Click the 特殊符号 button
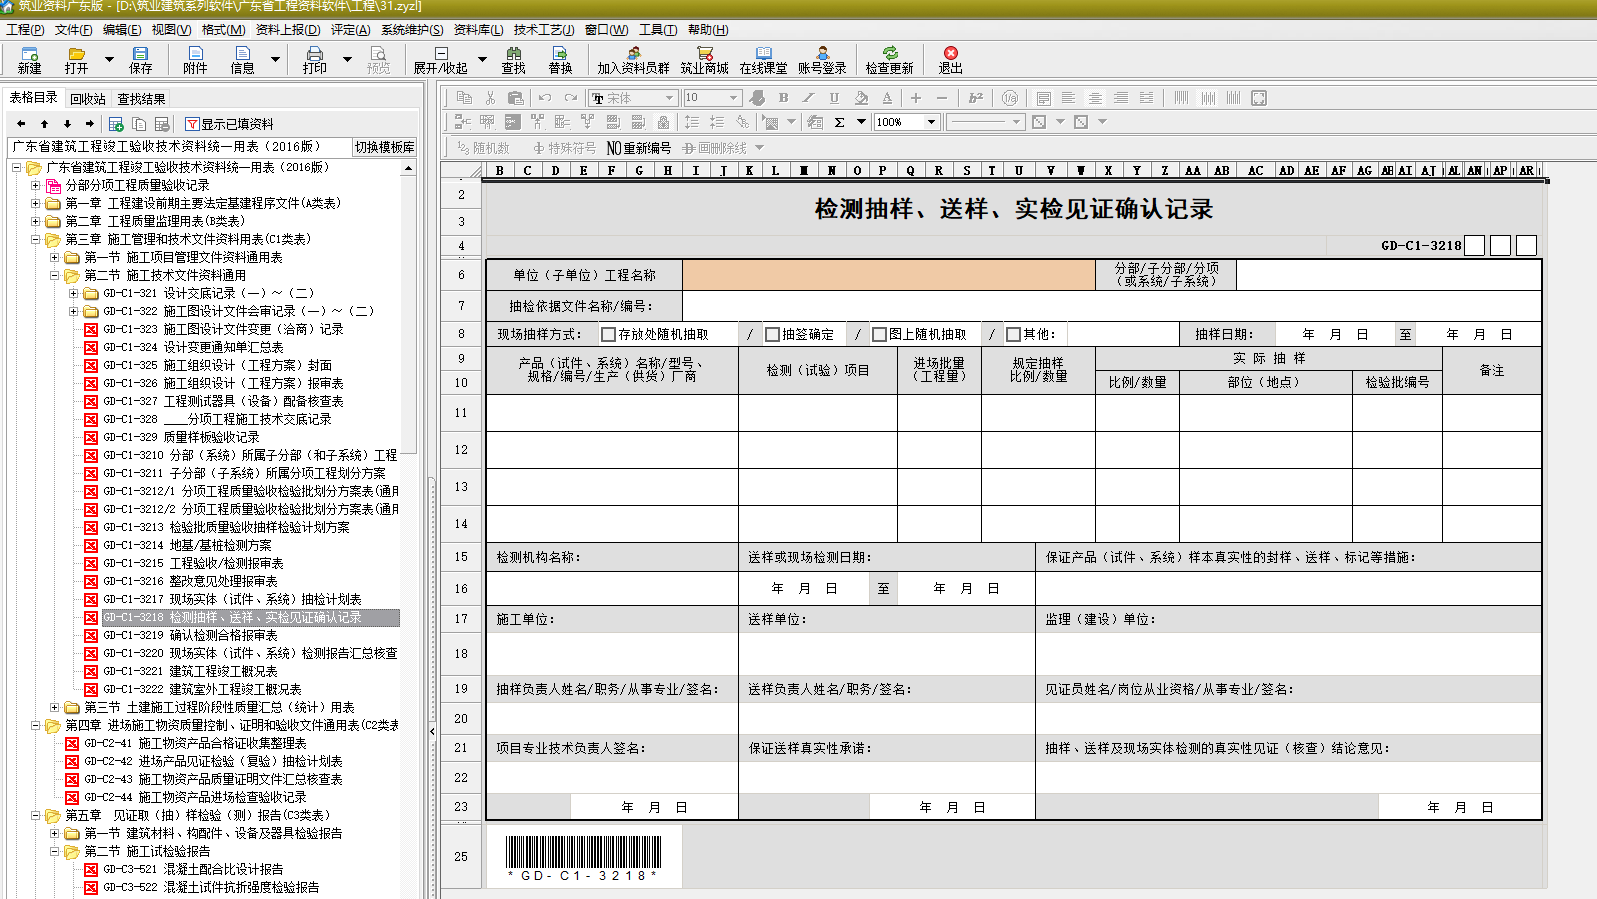 [564, 148]
